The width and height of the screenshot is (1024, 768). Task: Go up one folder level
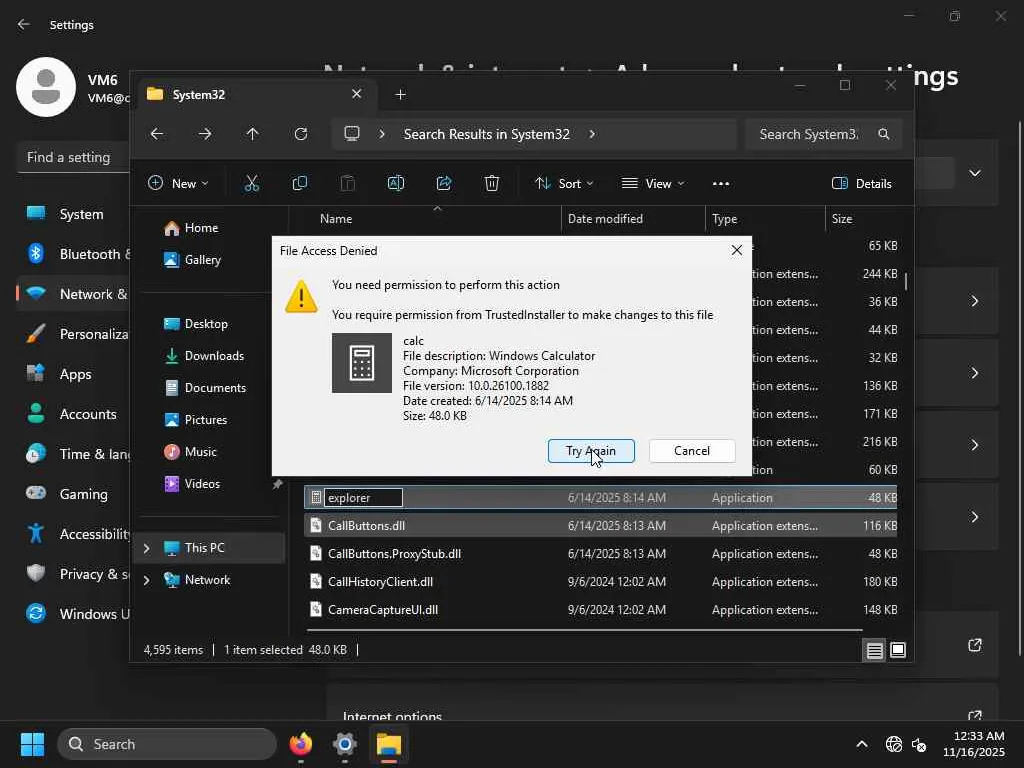point(253,134)
